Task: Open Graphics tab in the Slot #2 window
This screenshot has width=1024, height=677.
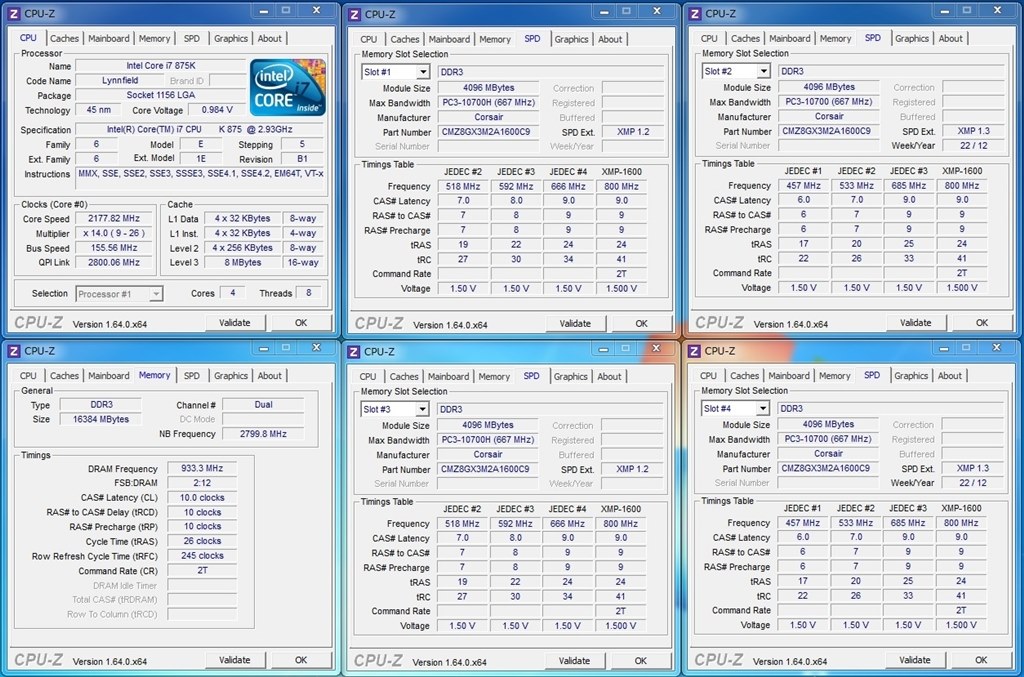Action: [x=912, y=39]
